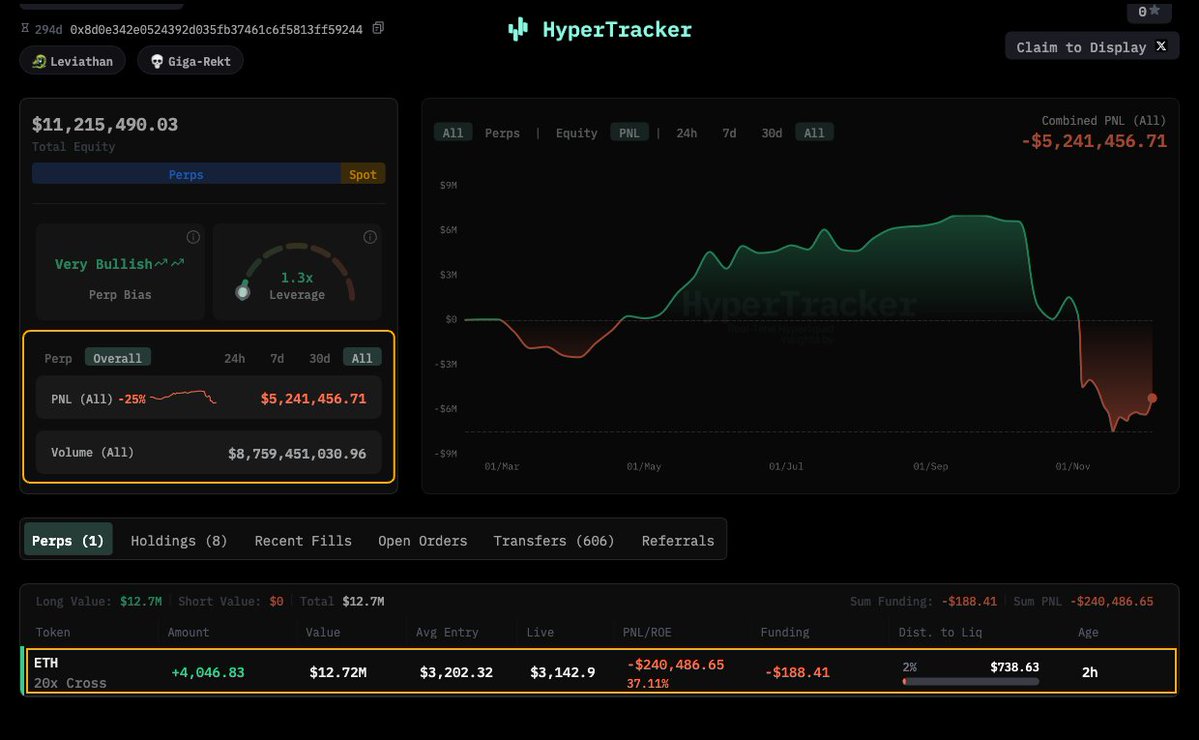Copy the wallet address with the copy icon
Screen dimensions: 1199x740
tap(378, 29)
